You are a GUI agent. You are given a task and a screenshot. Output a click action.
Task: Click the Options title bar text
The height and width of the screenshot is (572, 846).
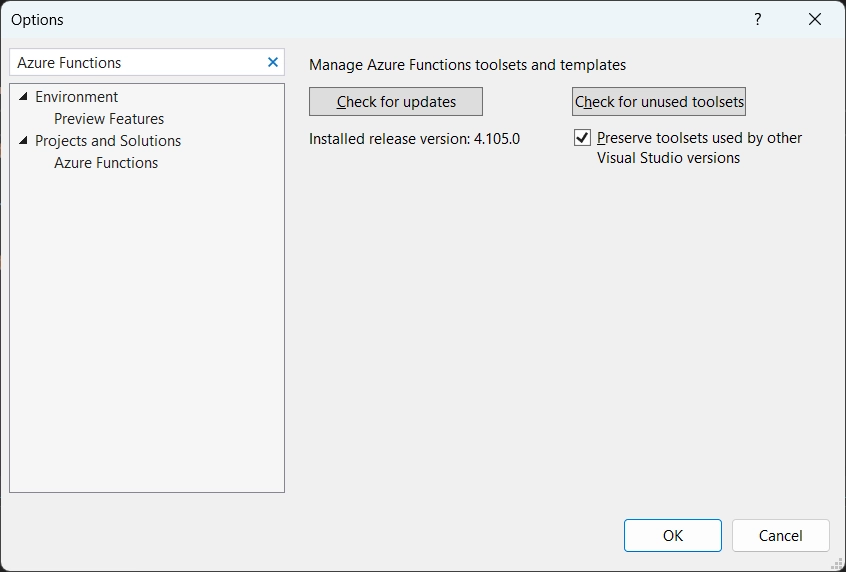[x=37, y=20]
